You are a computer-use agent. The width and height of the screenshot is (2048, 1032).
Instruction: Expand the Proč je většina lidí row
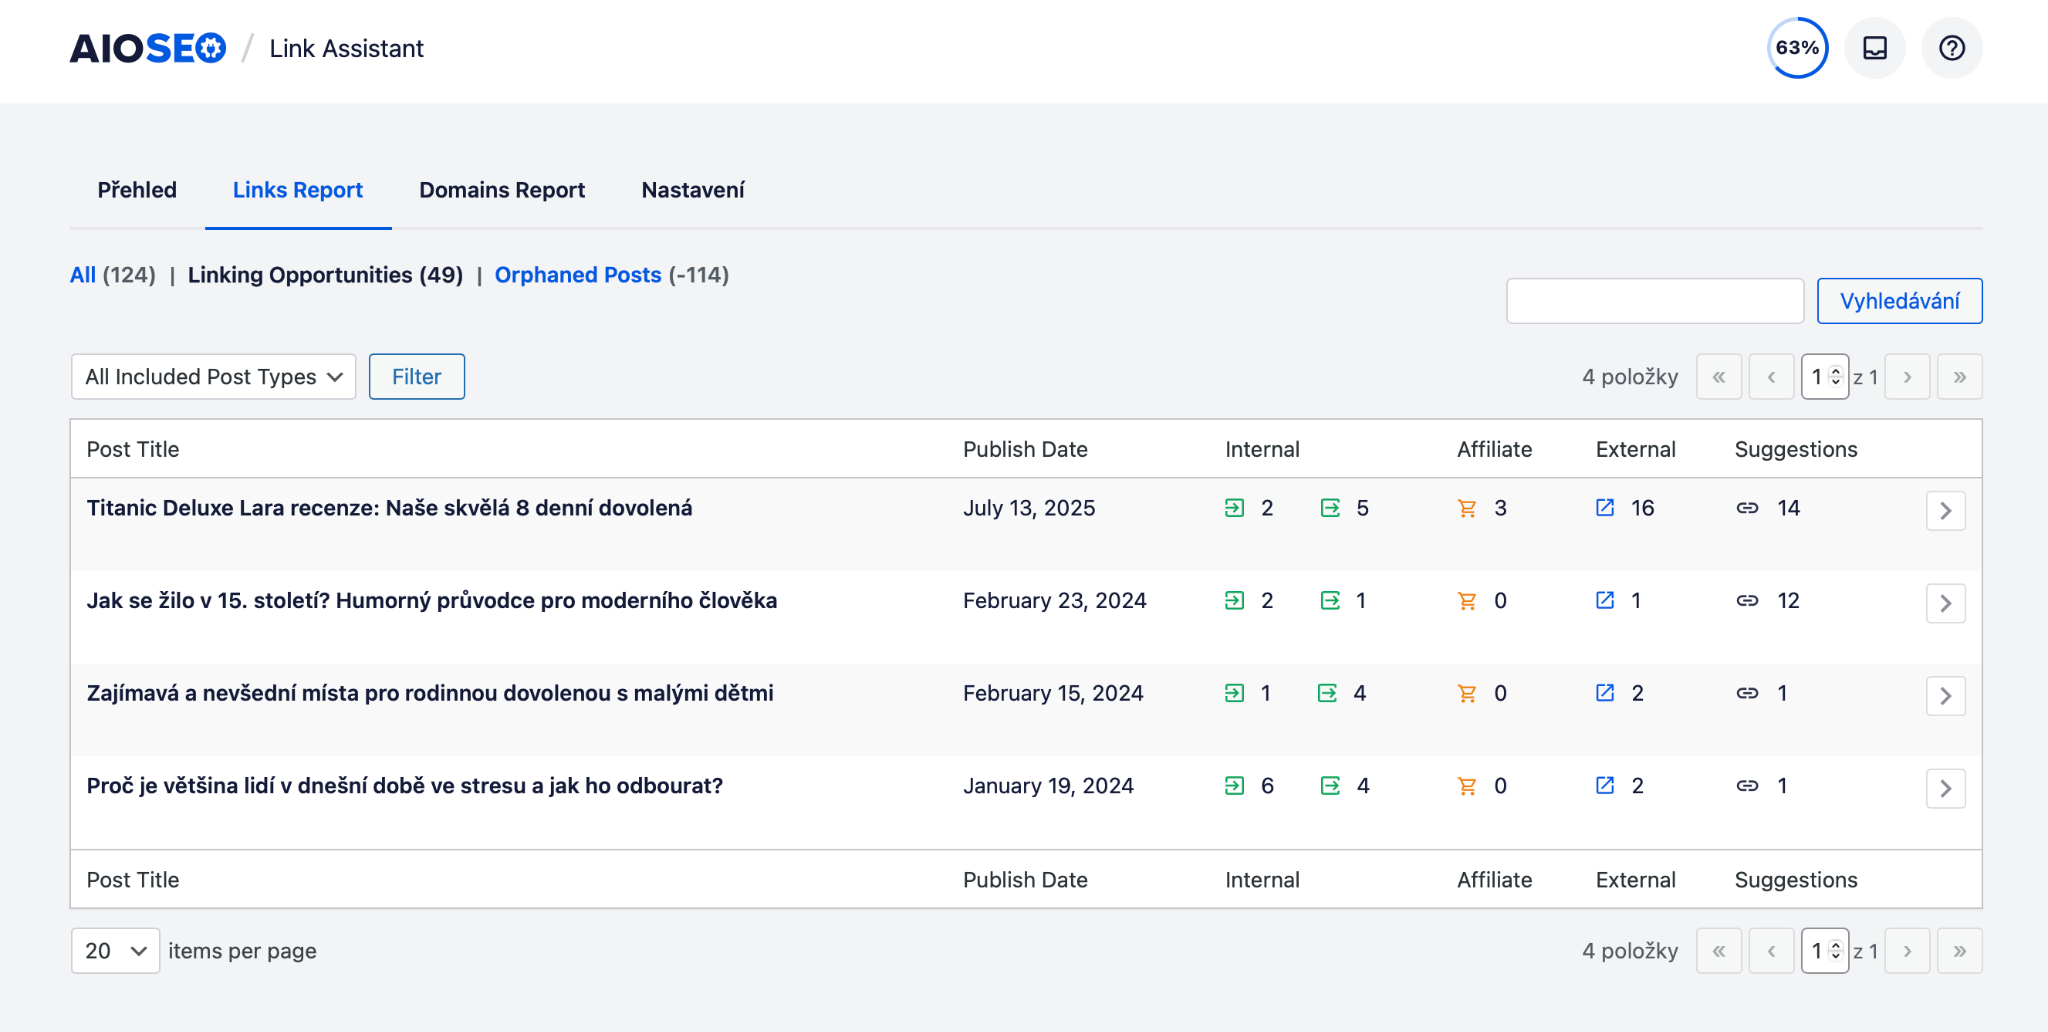[x=1945, y=789]
